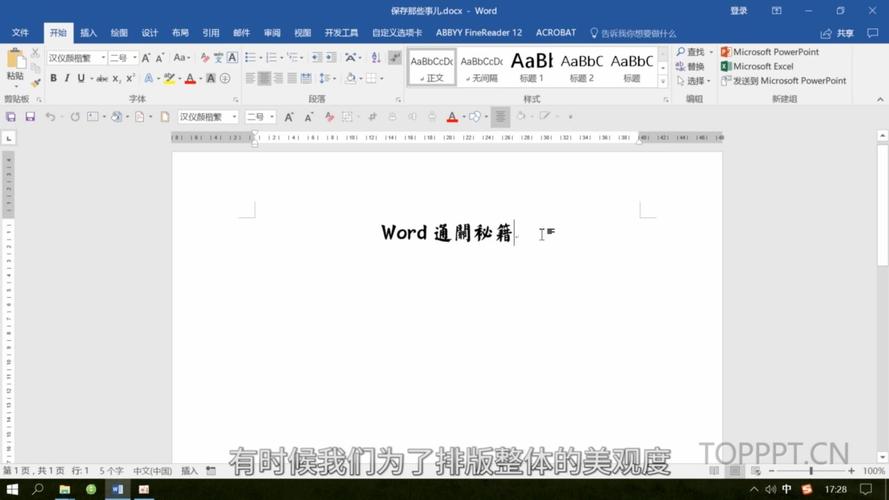The height and width of the screenshot is (500, 889).
Task: Clear all formatting eraser icon in ribbon
Action: pos(205,58)
